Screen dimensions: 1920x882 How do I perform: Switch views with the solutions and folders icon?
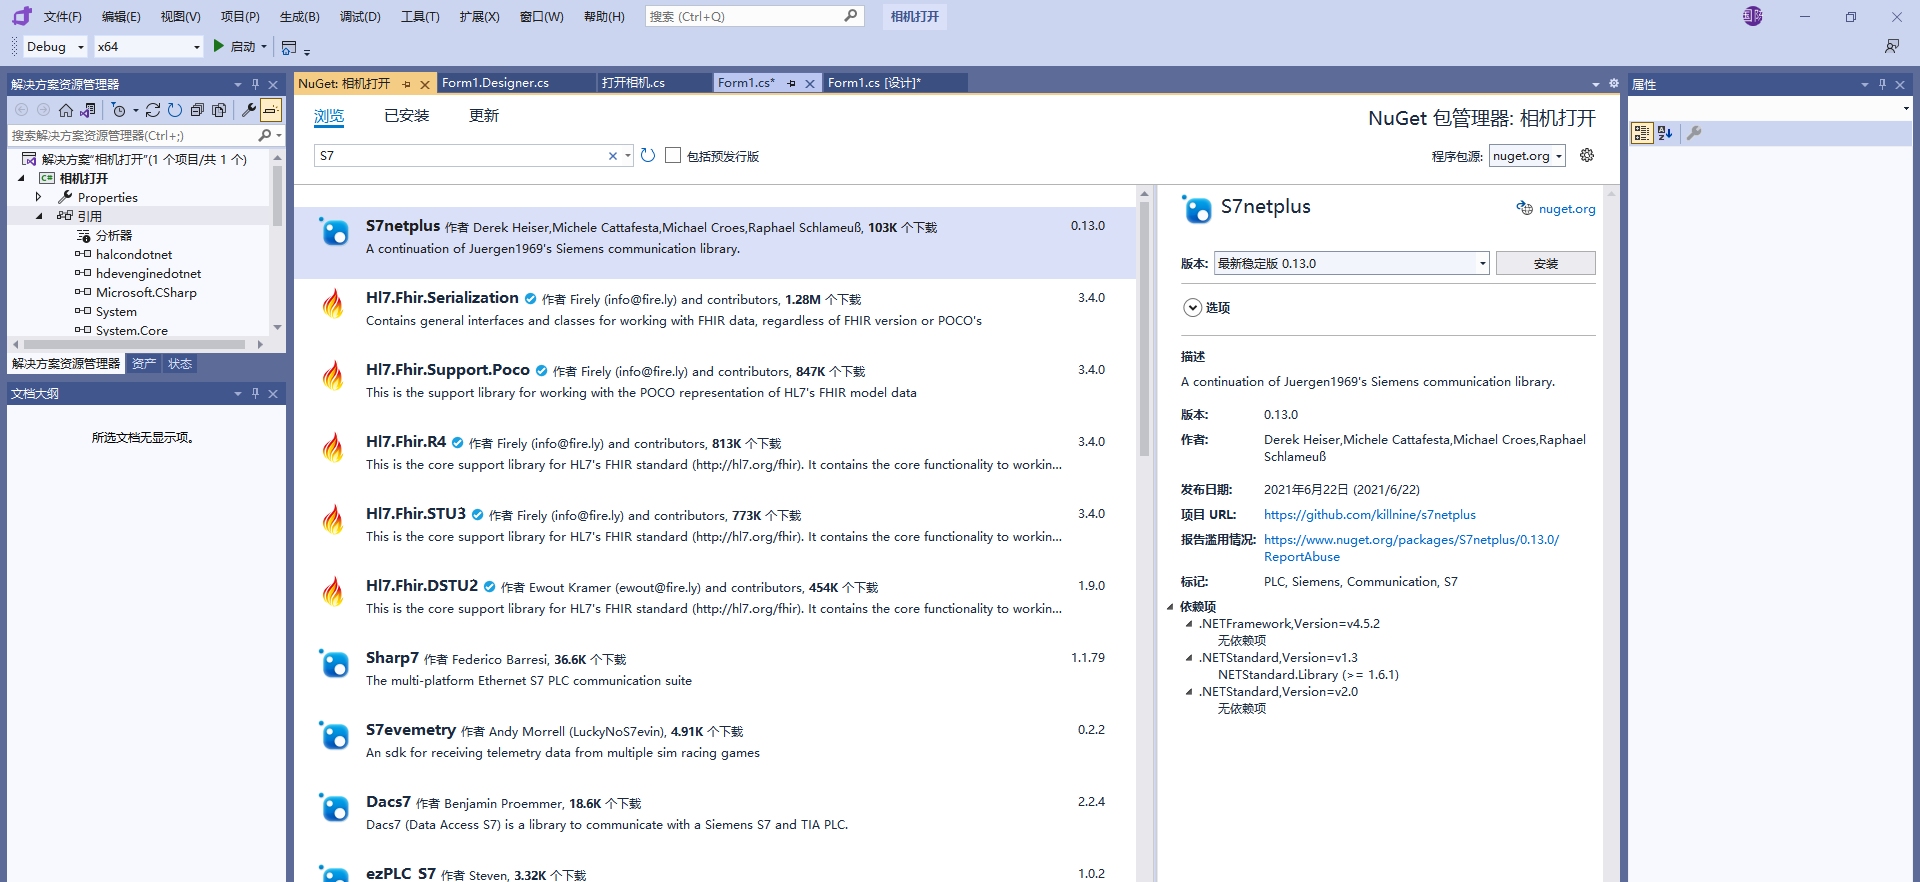point(88,110)
